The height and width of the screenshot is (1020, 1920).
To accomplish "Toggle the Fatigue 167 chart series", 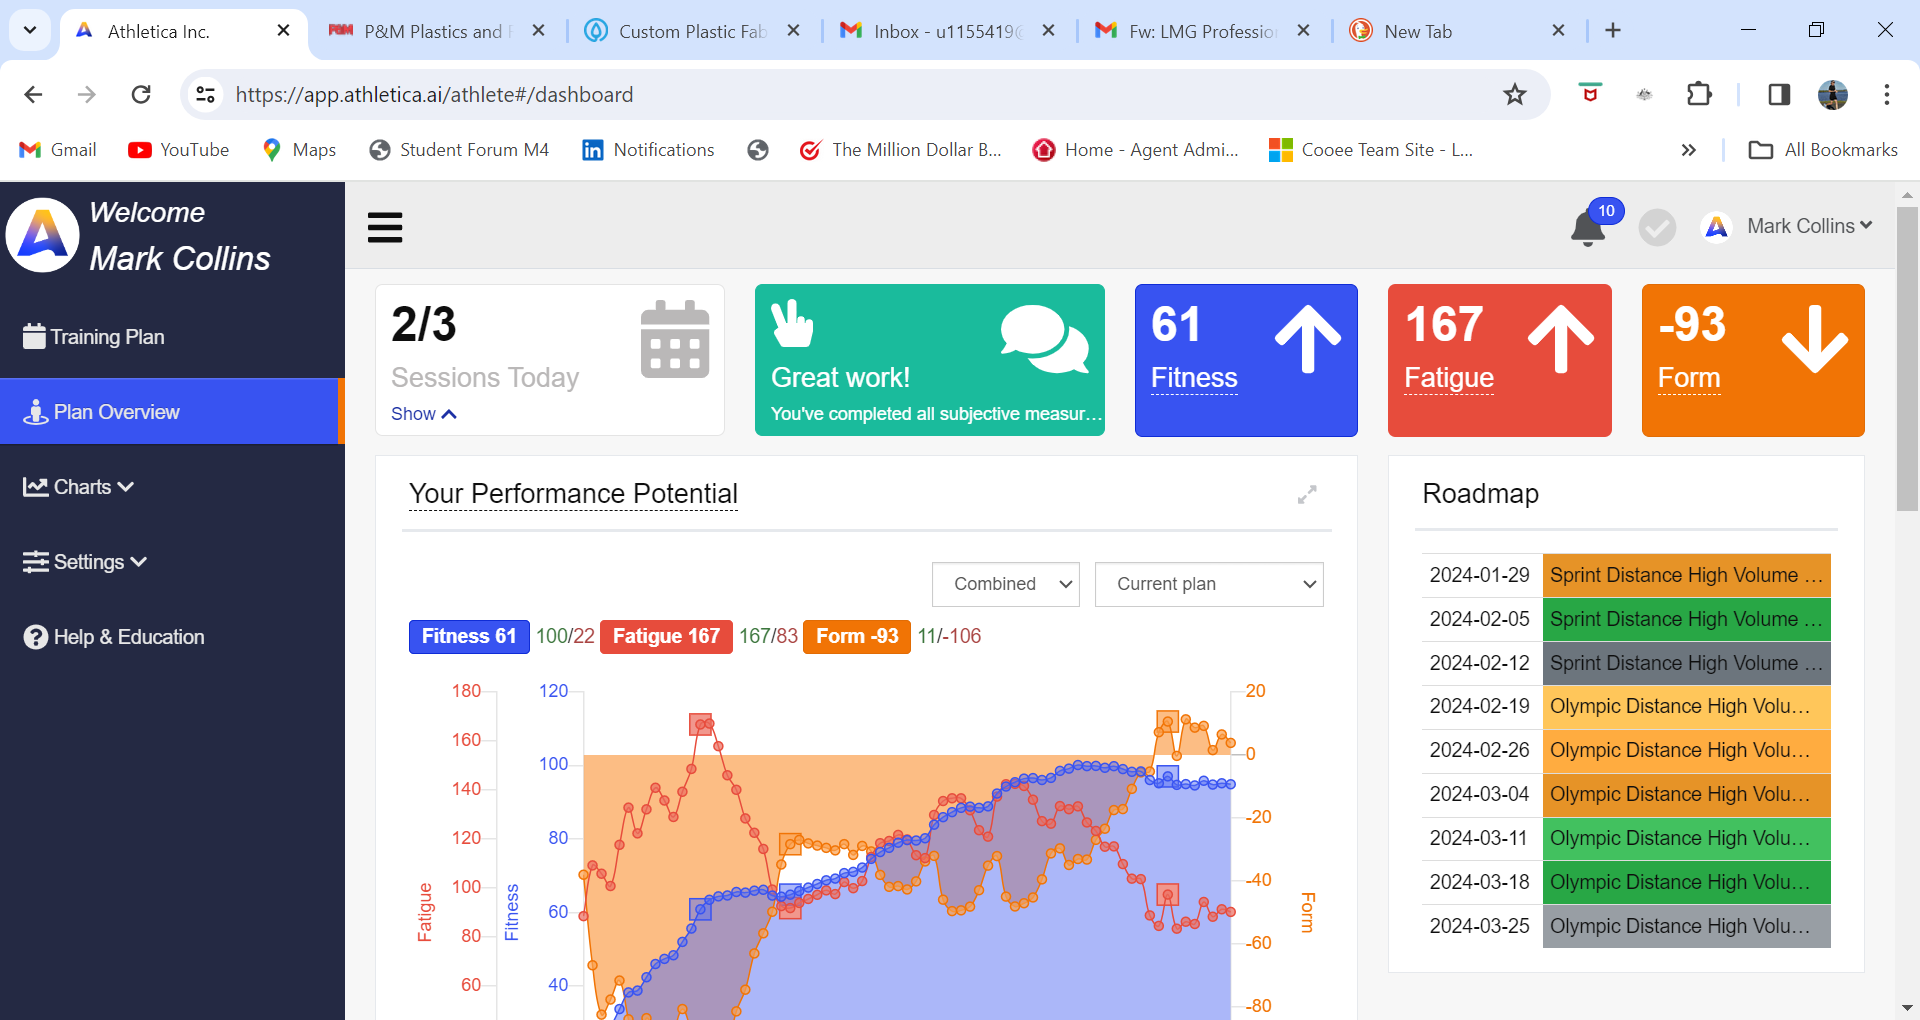I will (x=666, y=636).
